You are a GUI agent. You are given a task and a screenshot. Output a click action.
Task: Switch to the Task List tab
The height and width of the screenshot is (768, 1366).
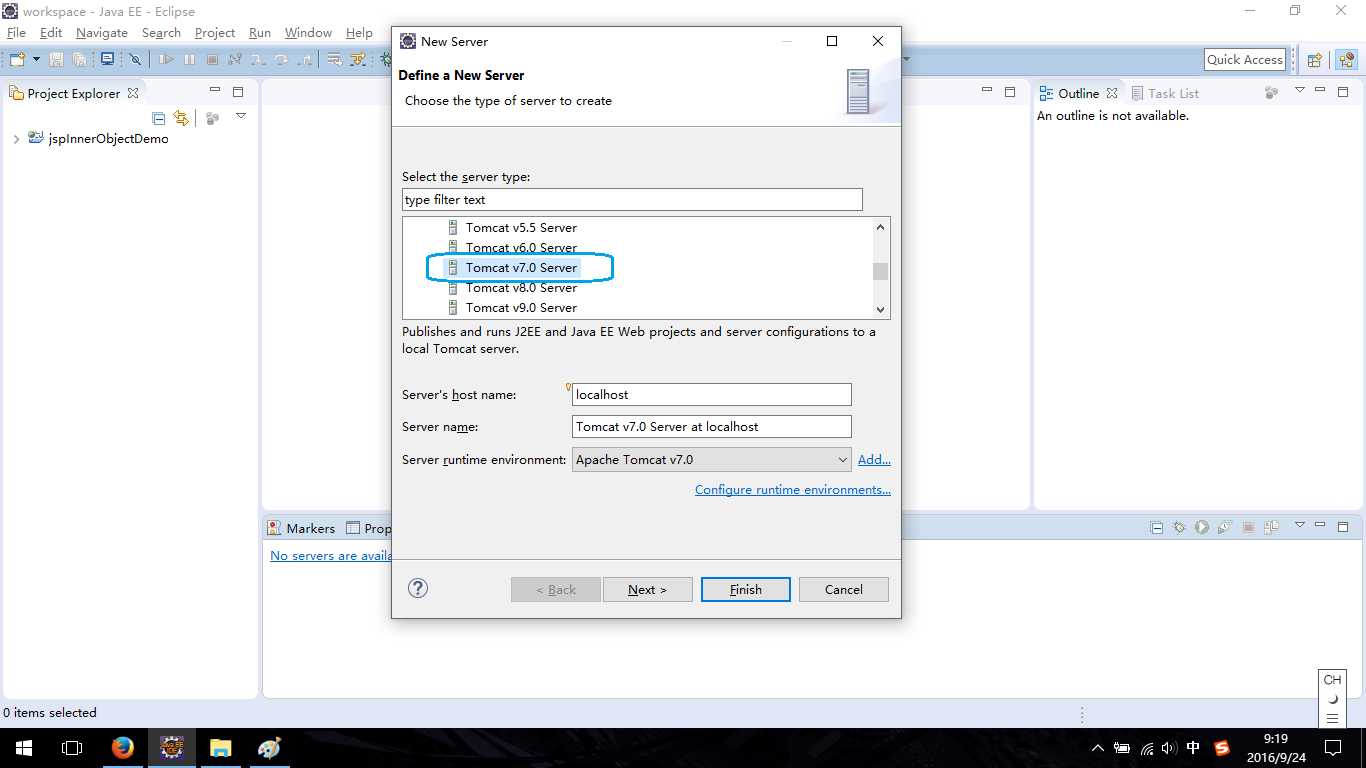click(1165, 93)
